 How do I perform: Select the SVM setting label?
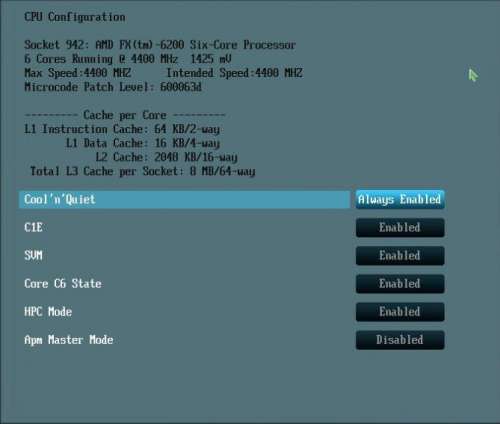click(x=33, y=256)
